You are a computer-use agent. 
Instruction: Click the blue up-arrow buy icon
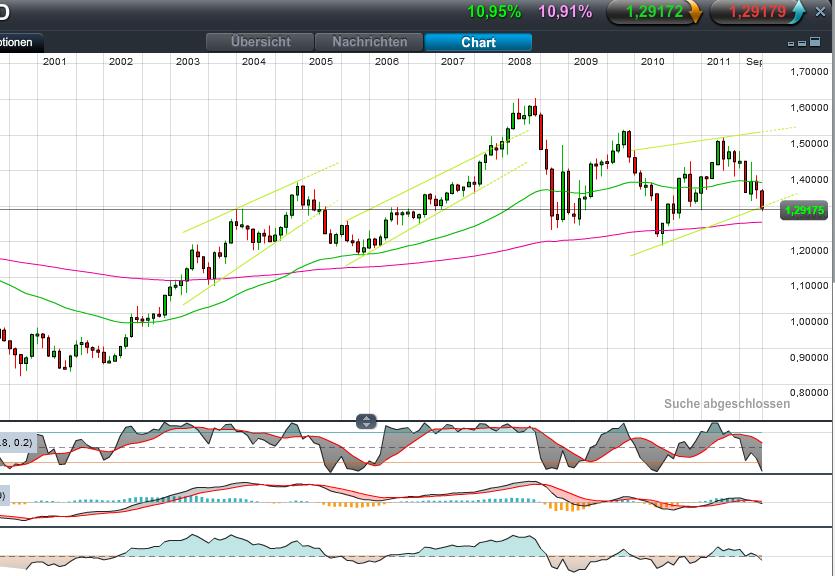[798, 13]
